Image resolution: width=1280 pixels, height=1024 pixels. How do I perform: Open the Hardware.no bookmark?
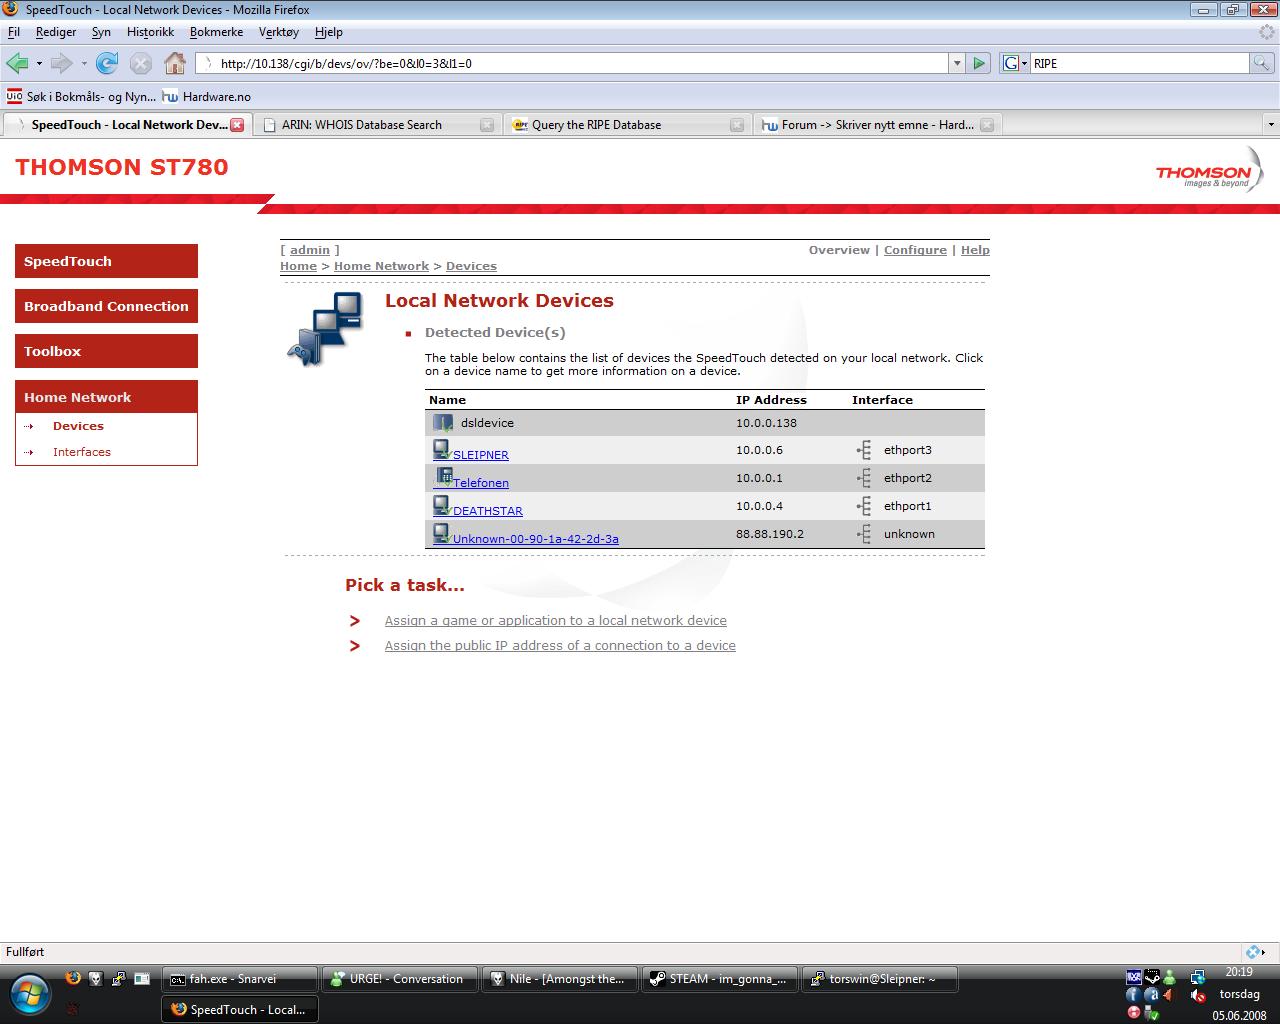(207, 97)
